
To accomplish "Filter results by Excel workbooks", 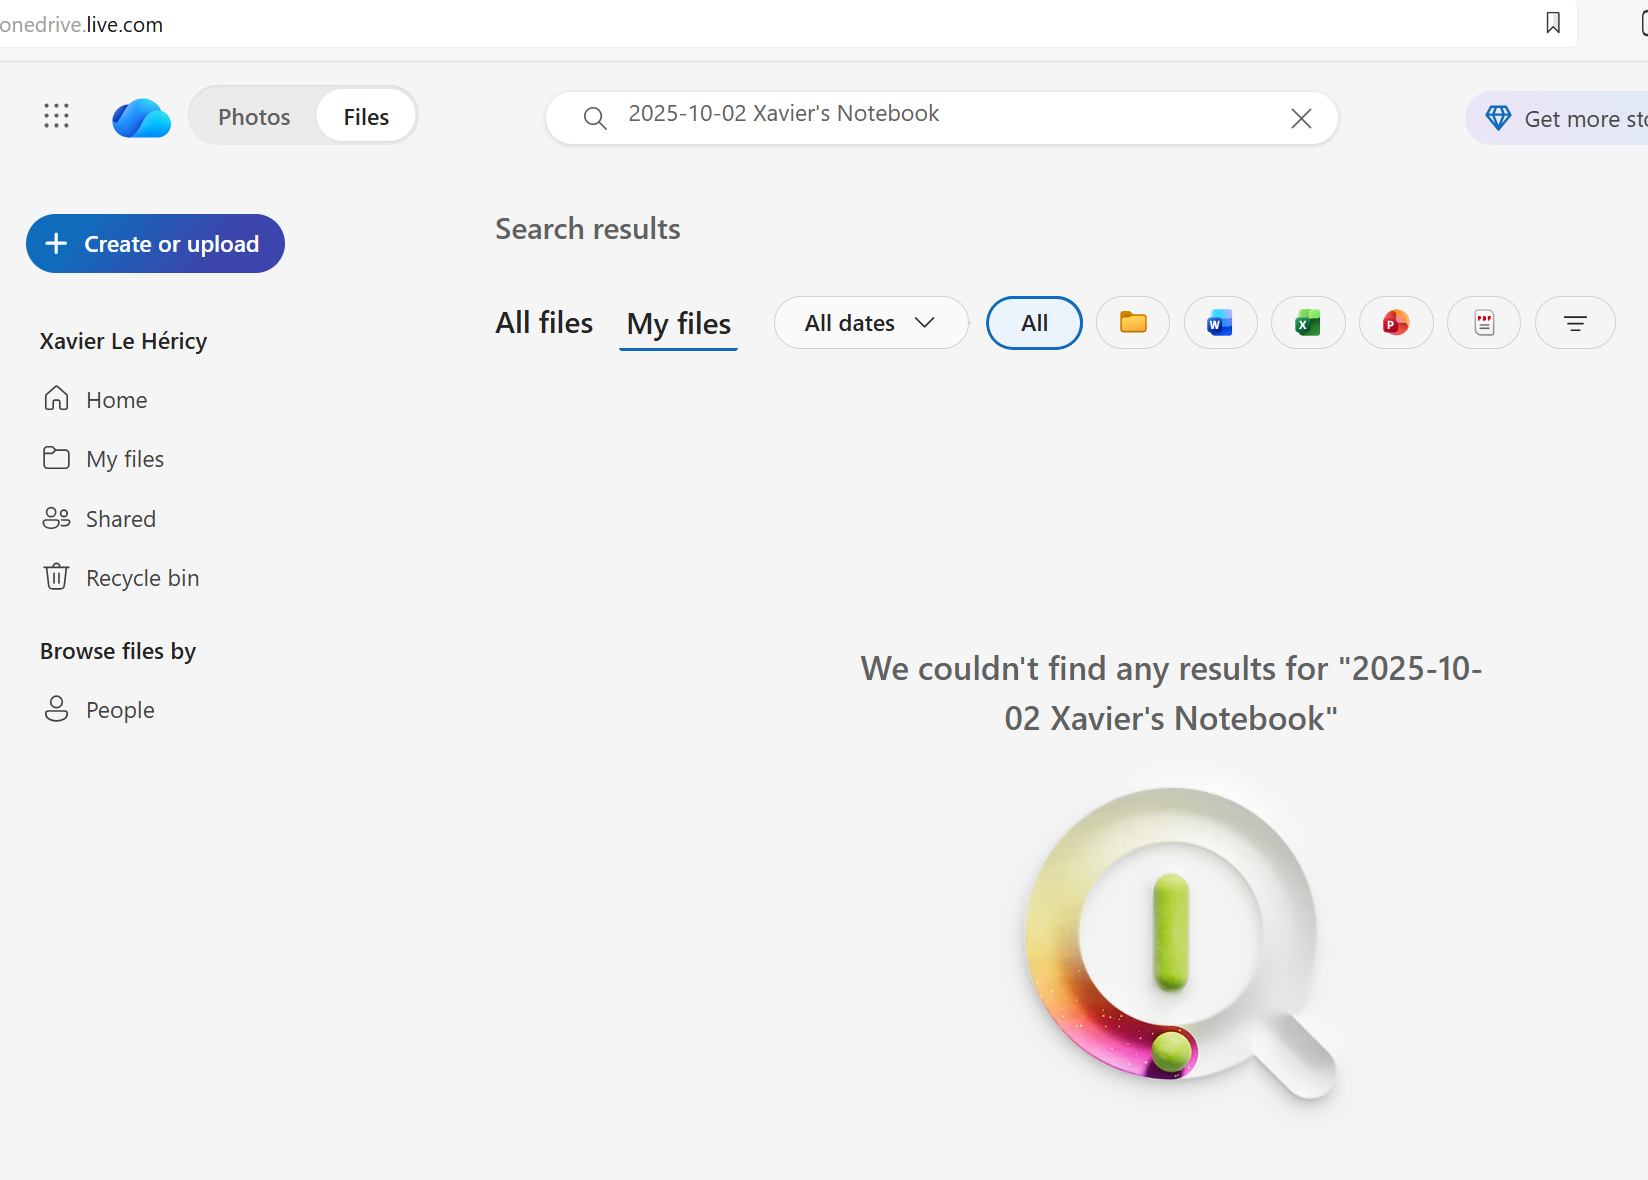I will pos(1308,323).
